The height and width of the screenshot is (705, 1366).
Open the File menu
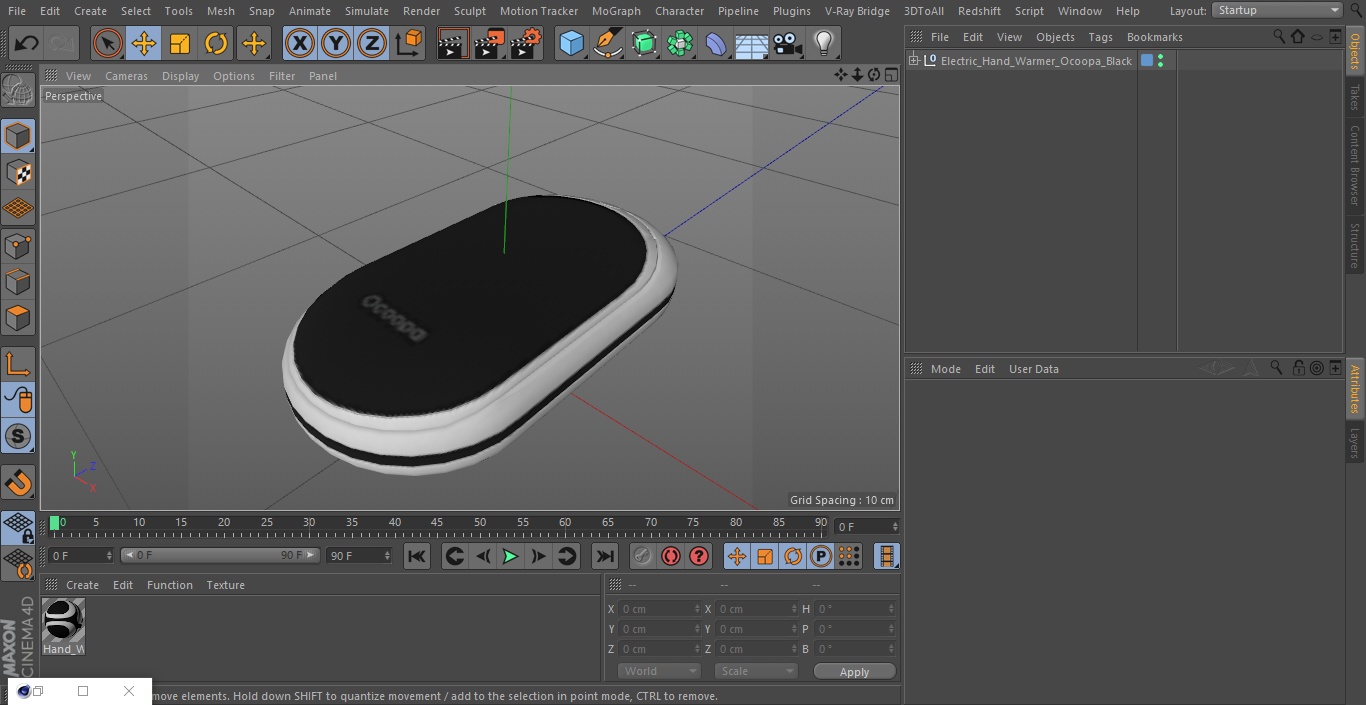(x=16, y=11)
